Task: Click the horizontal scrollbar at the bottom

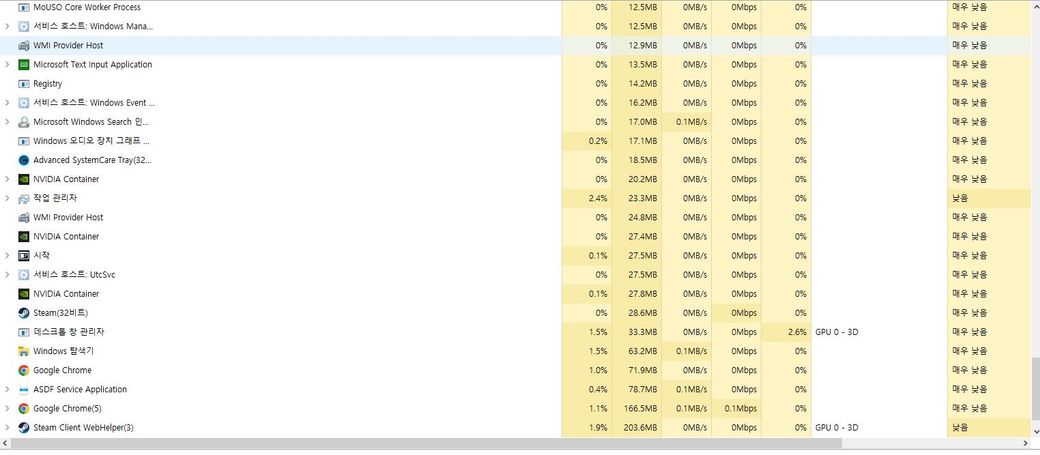Action: (x=430, y=443)
